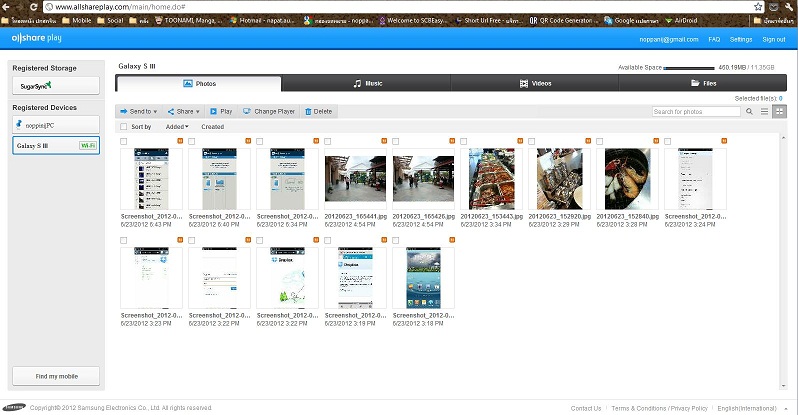This screenshot has width=798, height=415.
Task: Go back with the browser back arrow
Action: pyautogui.click(x=6, y=7)
